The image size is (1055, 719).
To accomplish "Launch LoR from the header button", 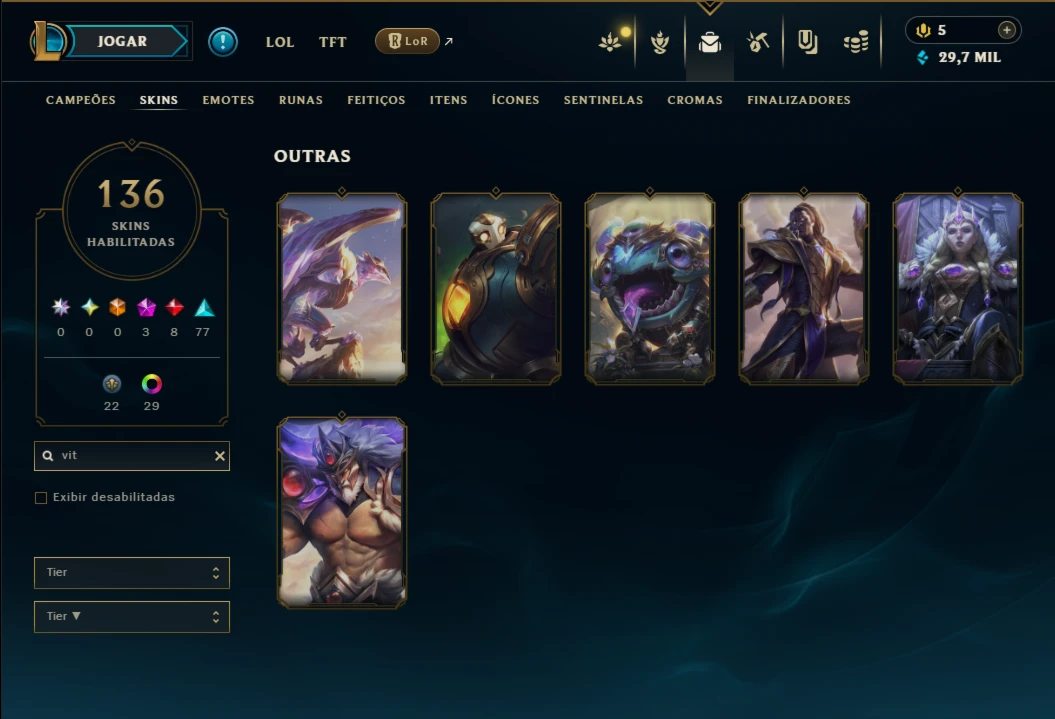I will click(x=407, y=42).
